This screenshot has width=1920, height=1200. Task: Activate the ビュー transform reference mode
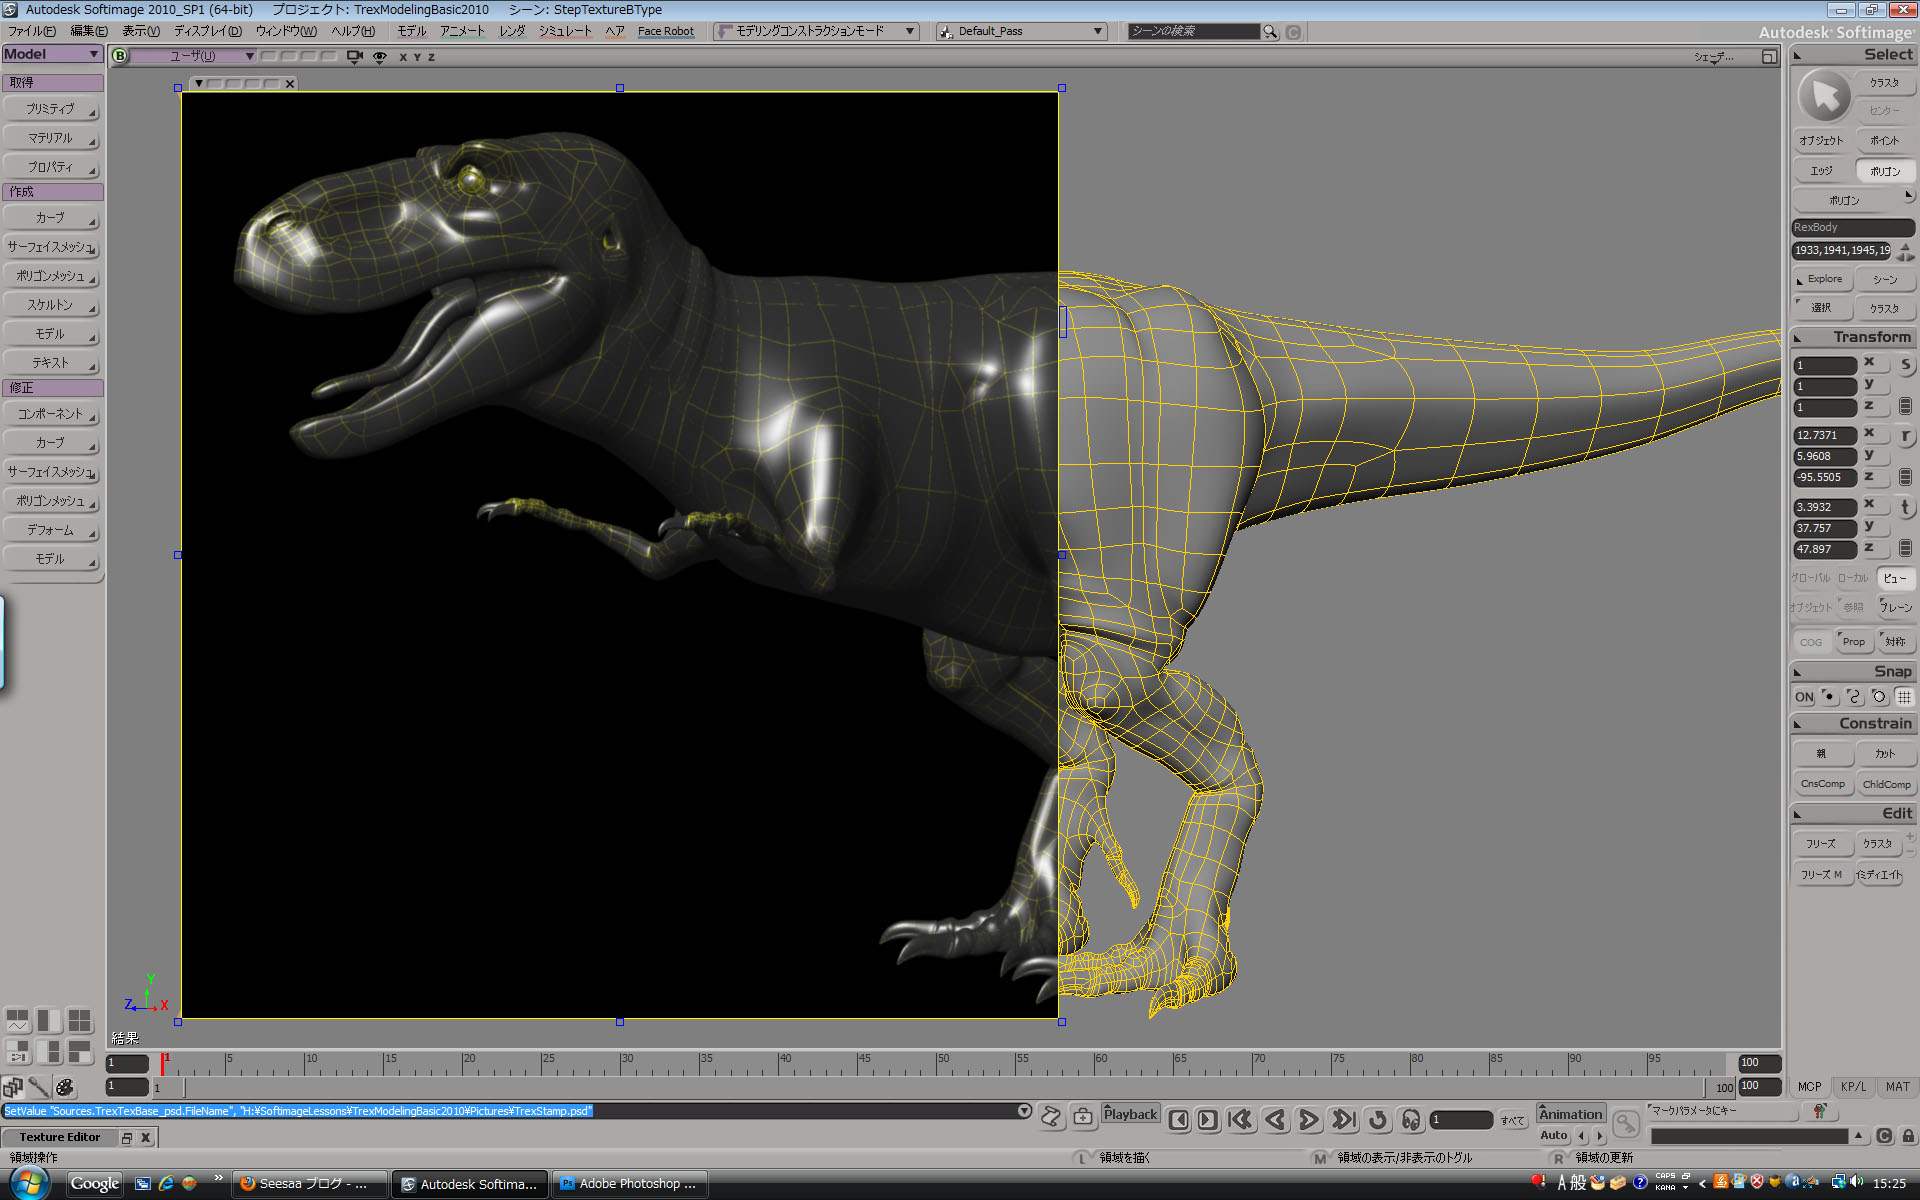pyautogui.click(x=1897, y=578)
